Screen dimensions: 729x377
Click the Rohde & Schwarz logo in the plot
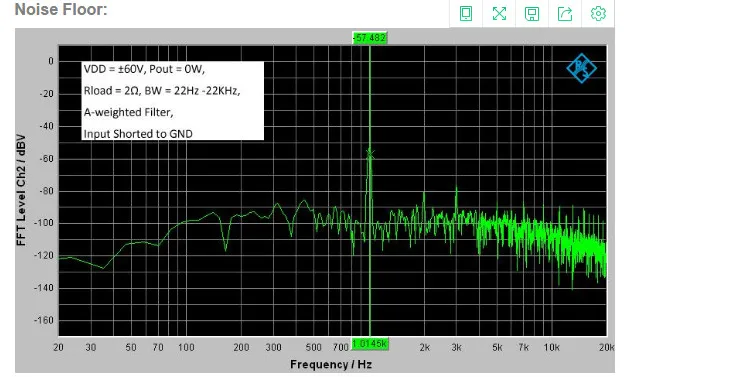point(582,68)
